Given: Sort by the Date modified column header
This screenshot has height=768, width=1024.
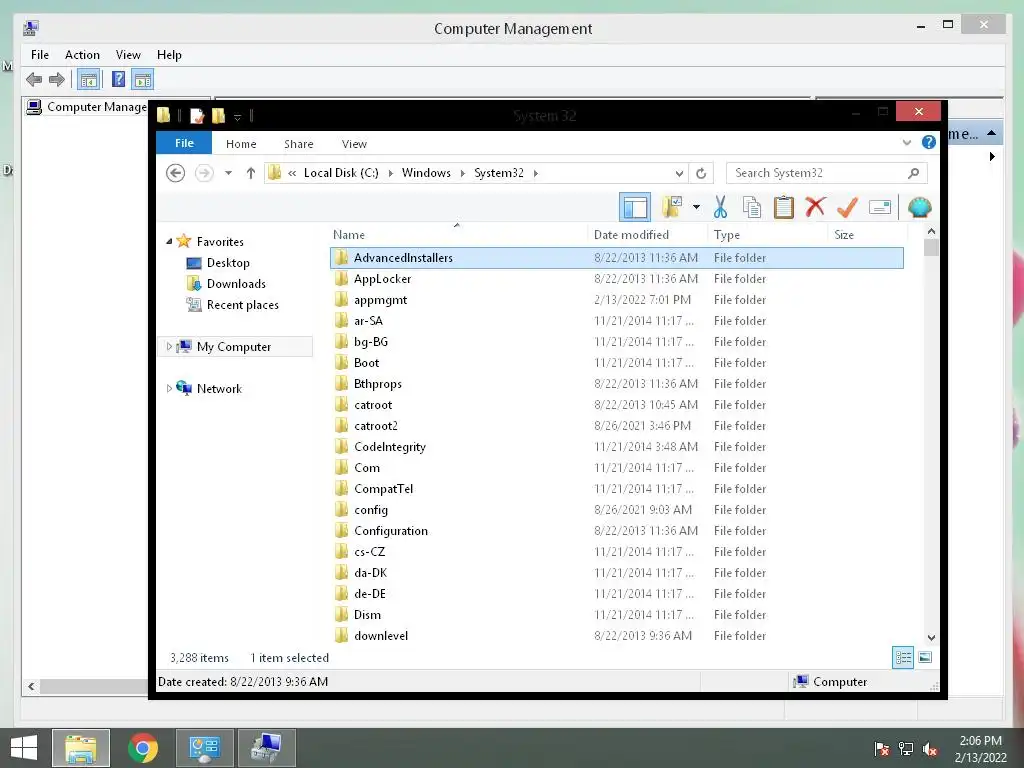Looking at the screenshot, I should pos(647,234).
